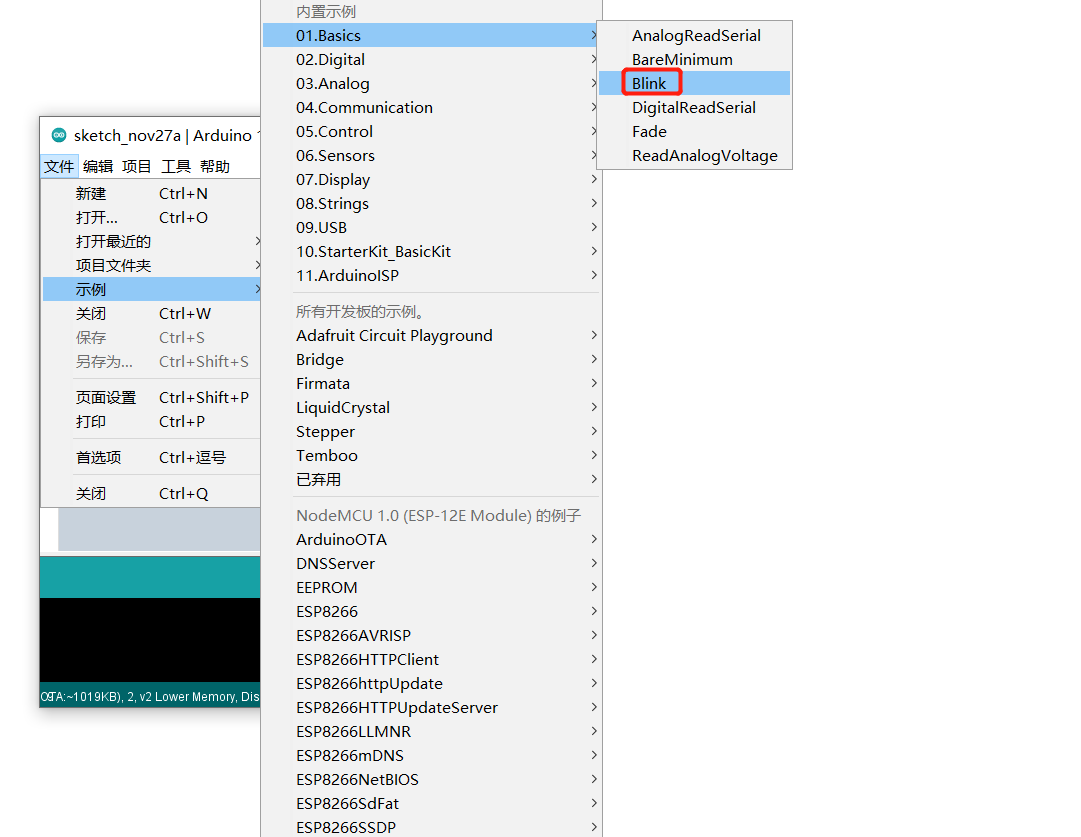Expand 03.Analog examples category
The image size is (1081, 837).
pyautogui.click(x=430, y=84)
